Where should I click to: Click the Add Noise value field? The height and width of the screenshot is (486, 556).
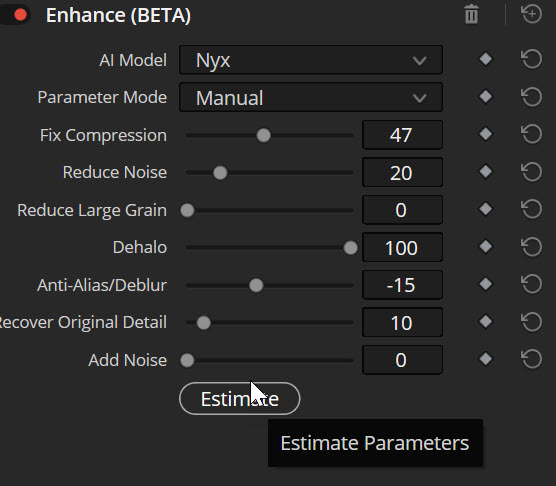(x=402, y=360)
